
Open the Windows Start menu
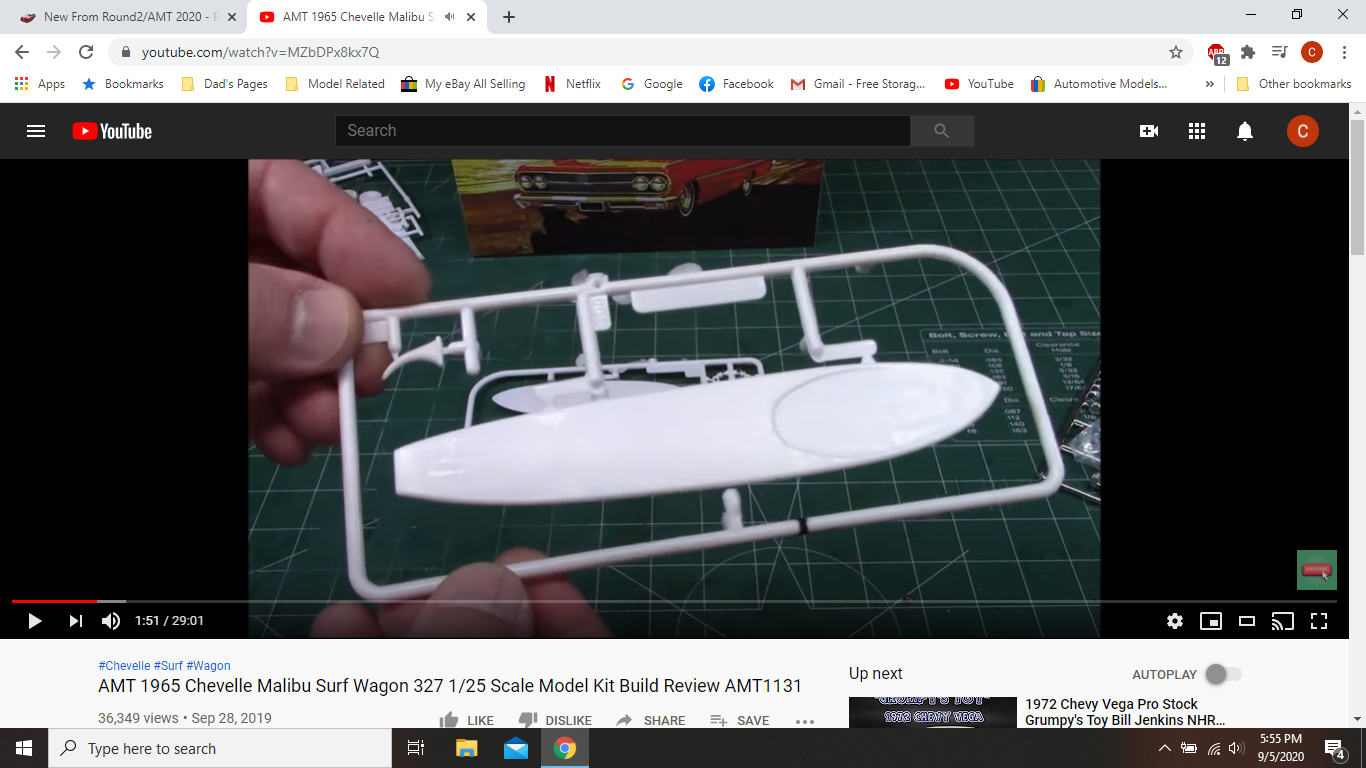coord(24,748)
